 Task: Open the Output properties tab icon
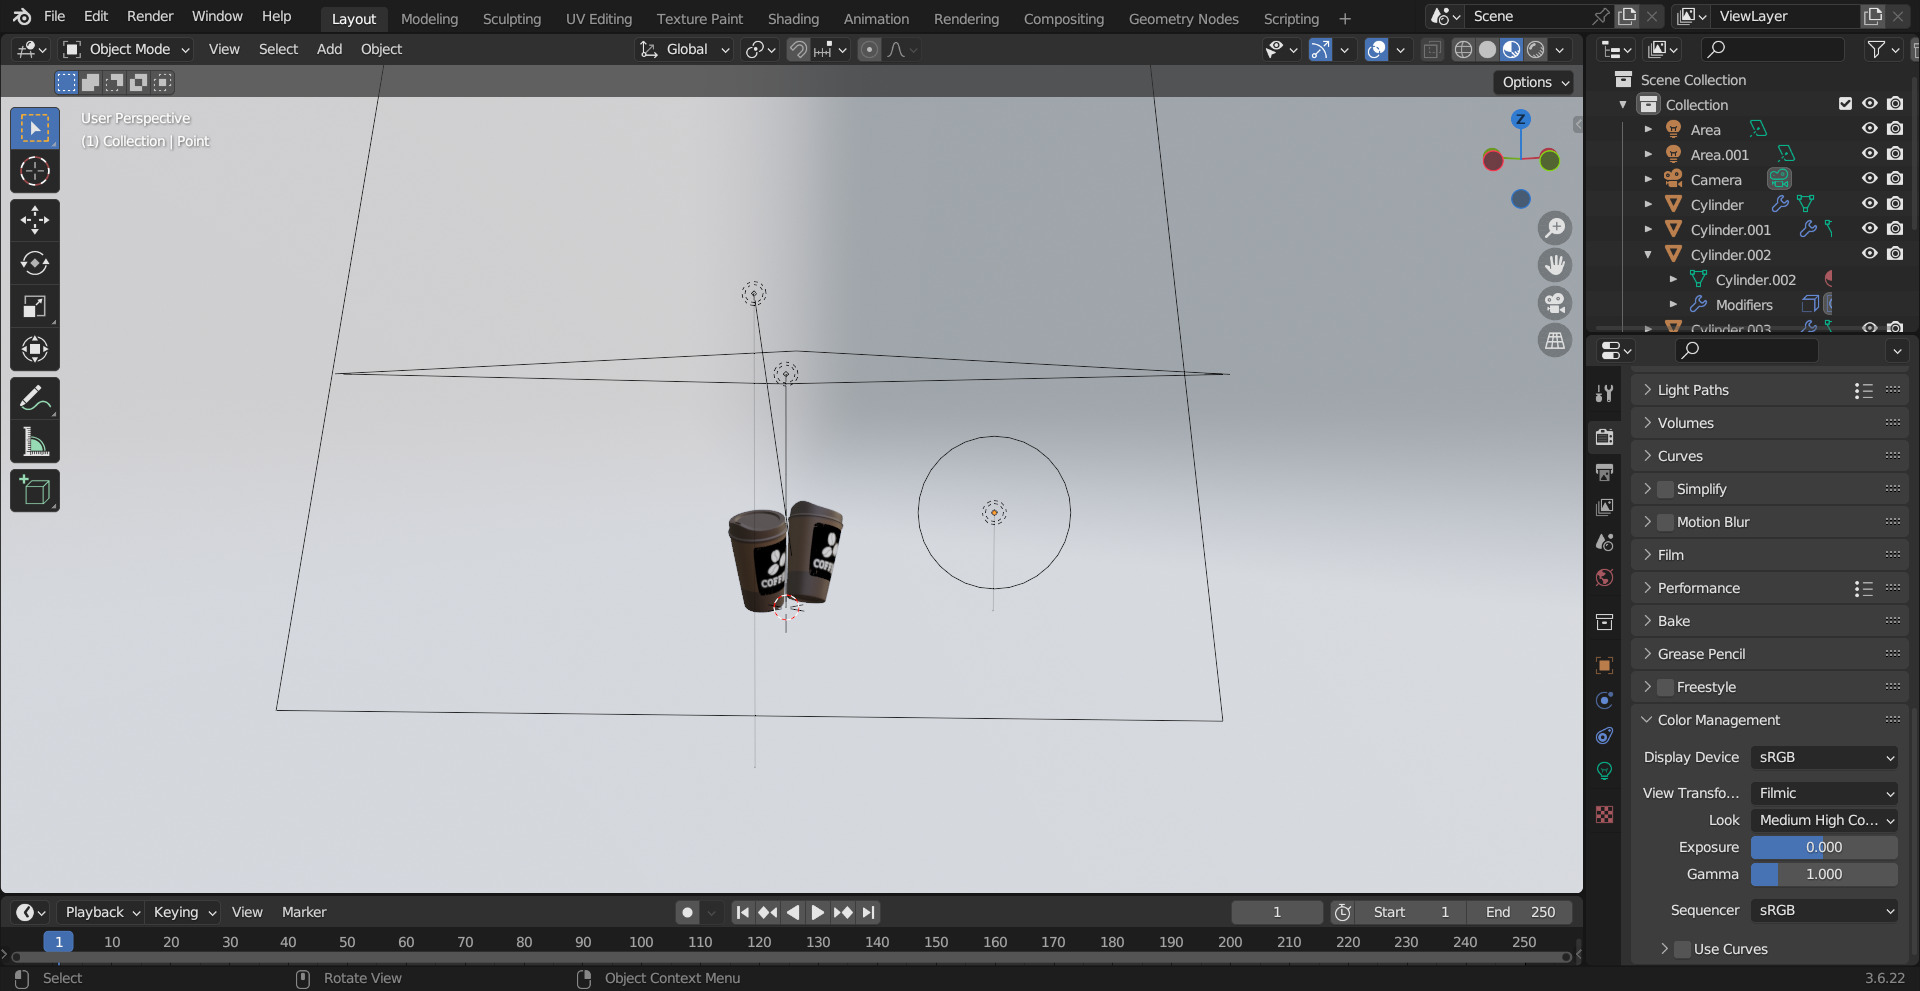pos(1605,472)
